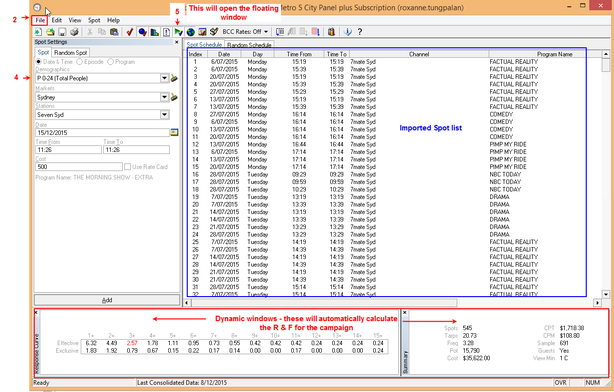Click the pencil with checkmark toolbar icon

(x=214, y=32)
